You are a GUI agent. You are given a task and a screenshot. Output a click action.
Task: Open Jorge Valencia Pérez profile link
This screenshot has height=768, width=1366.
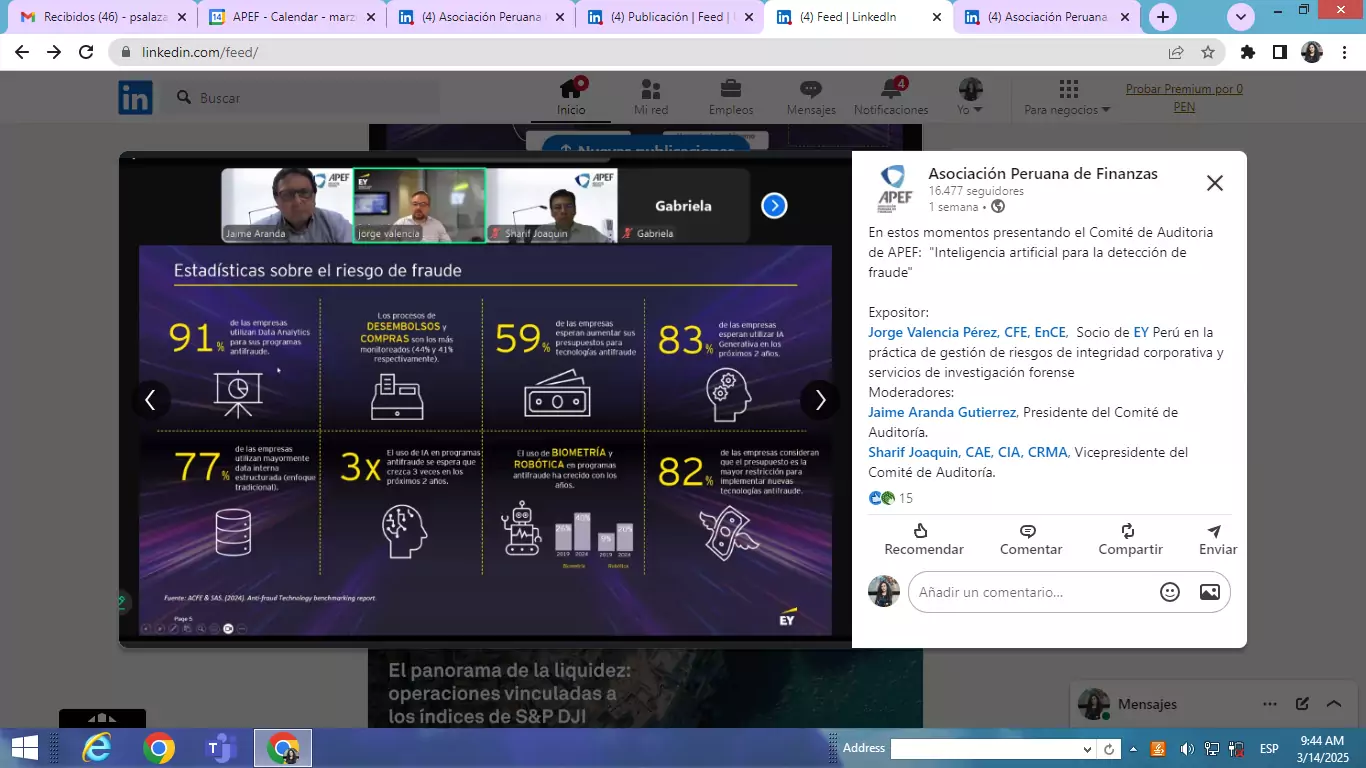966,332
